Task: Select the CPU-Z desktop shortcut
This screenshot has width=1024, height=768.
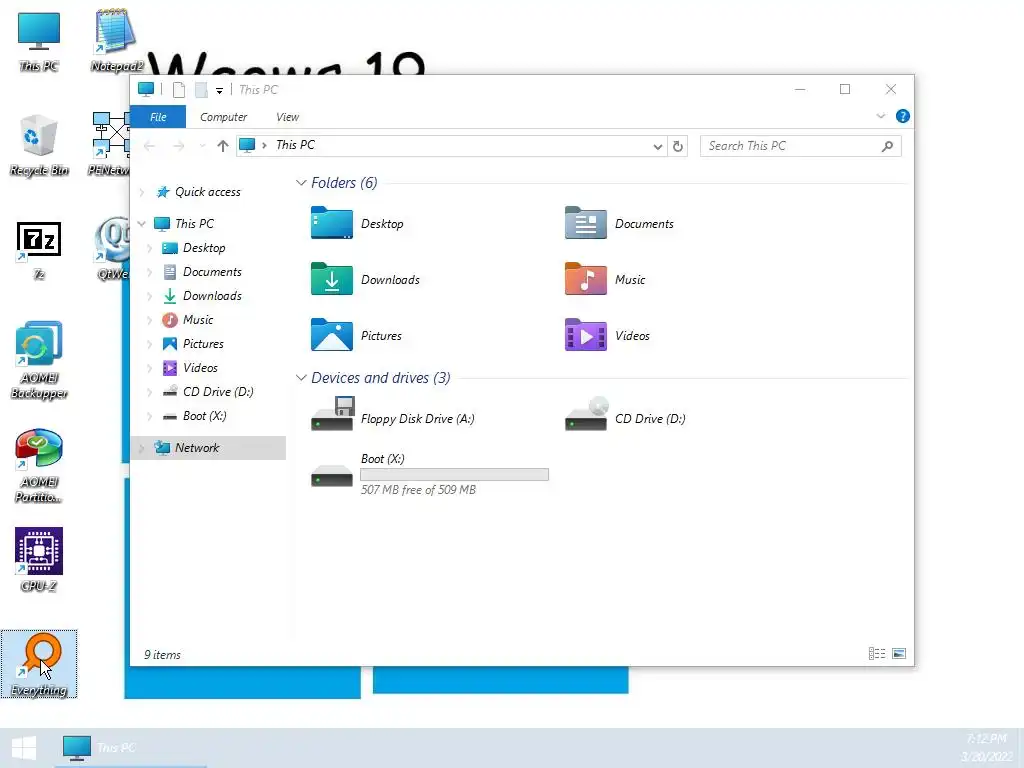Action: [x=39, y=560]
